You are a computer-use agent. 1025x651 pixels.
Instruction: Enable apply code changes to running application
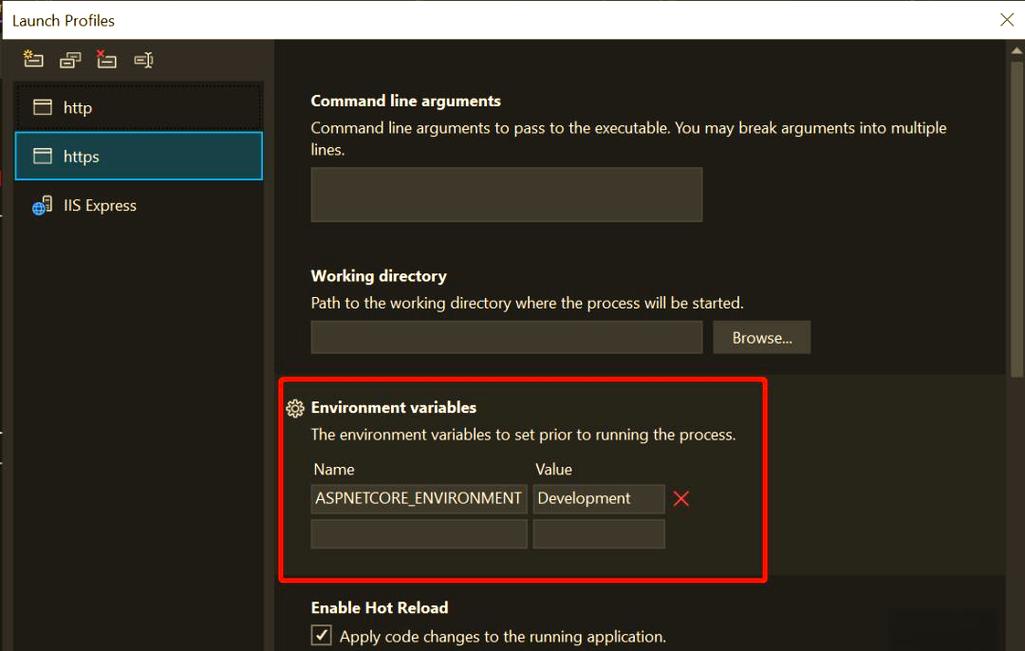pyautogui.click(x=320, y=636)
